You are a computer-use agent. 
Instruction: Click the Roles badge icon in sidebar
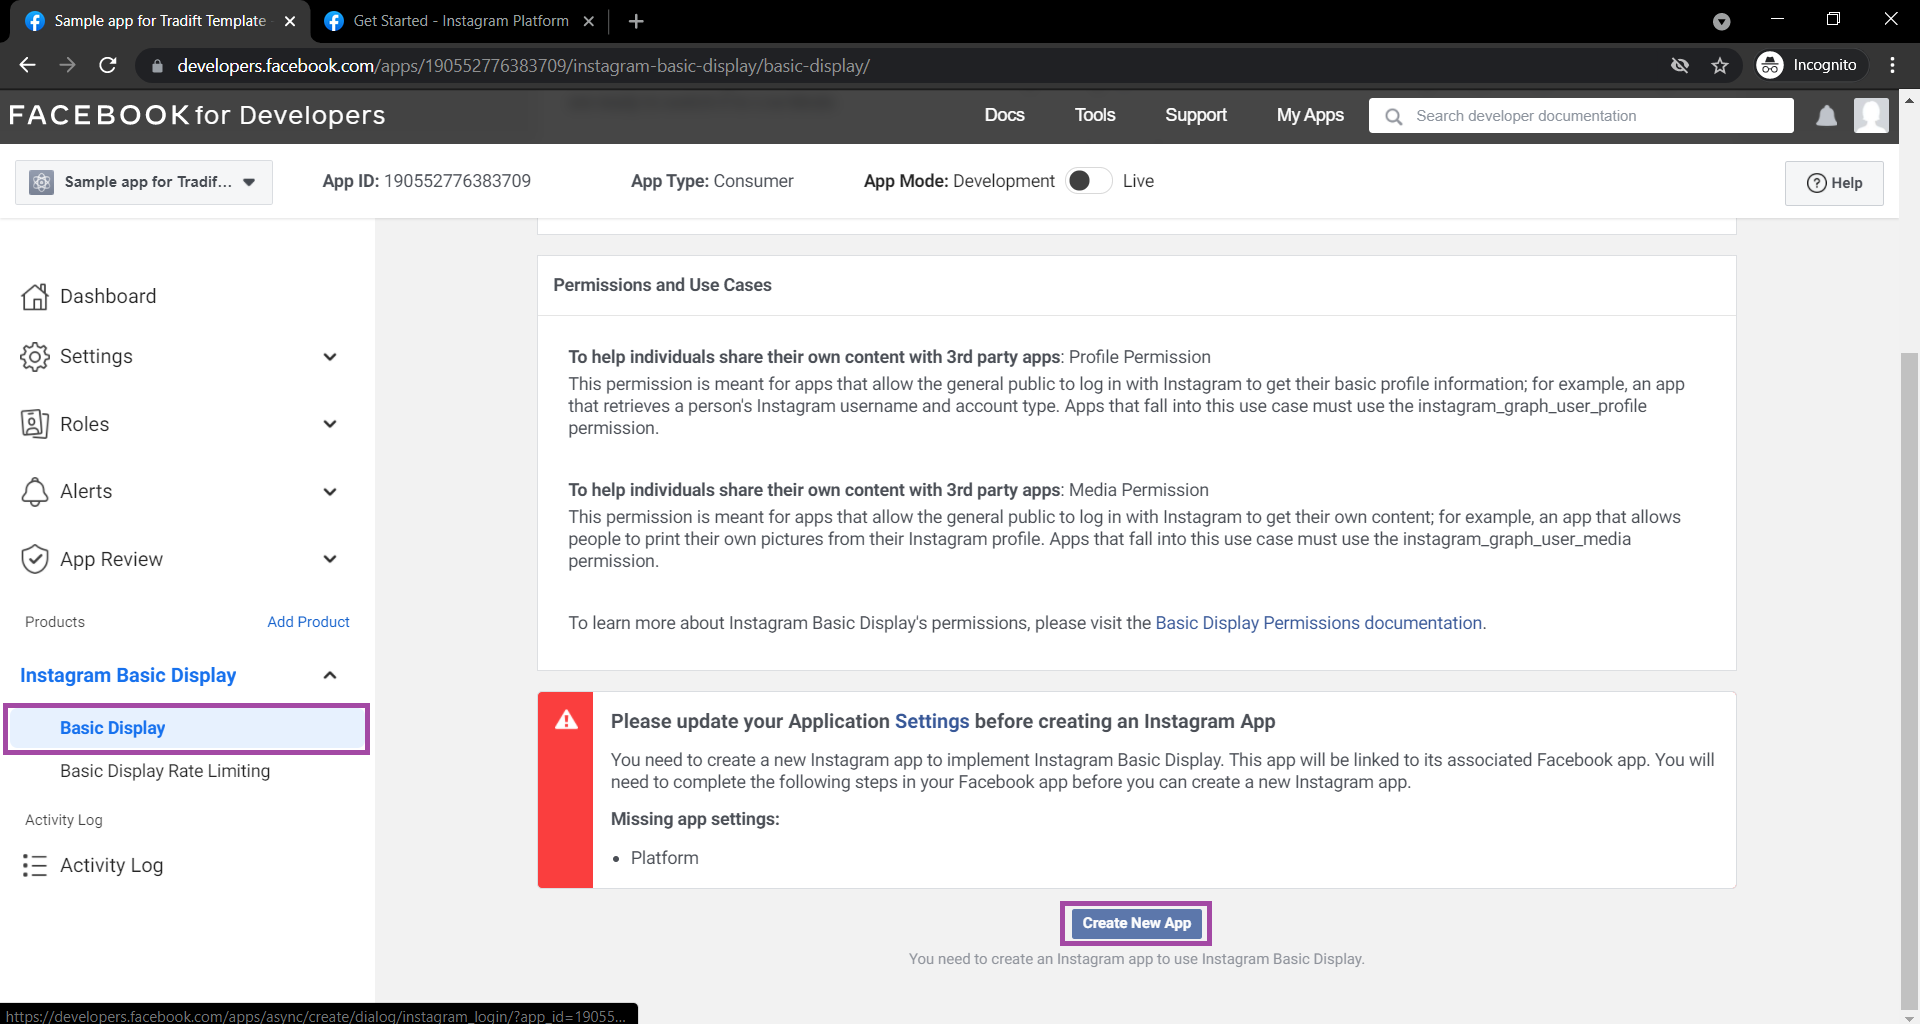[35, 424]
